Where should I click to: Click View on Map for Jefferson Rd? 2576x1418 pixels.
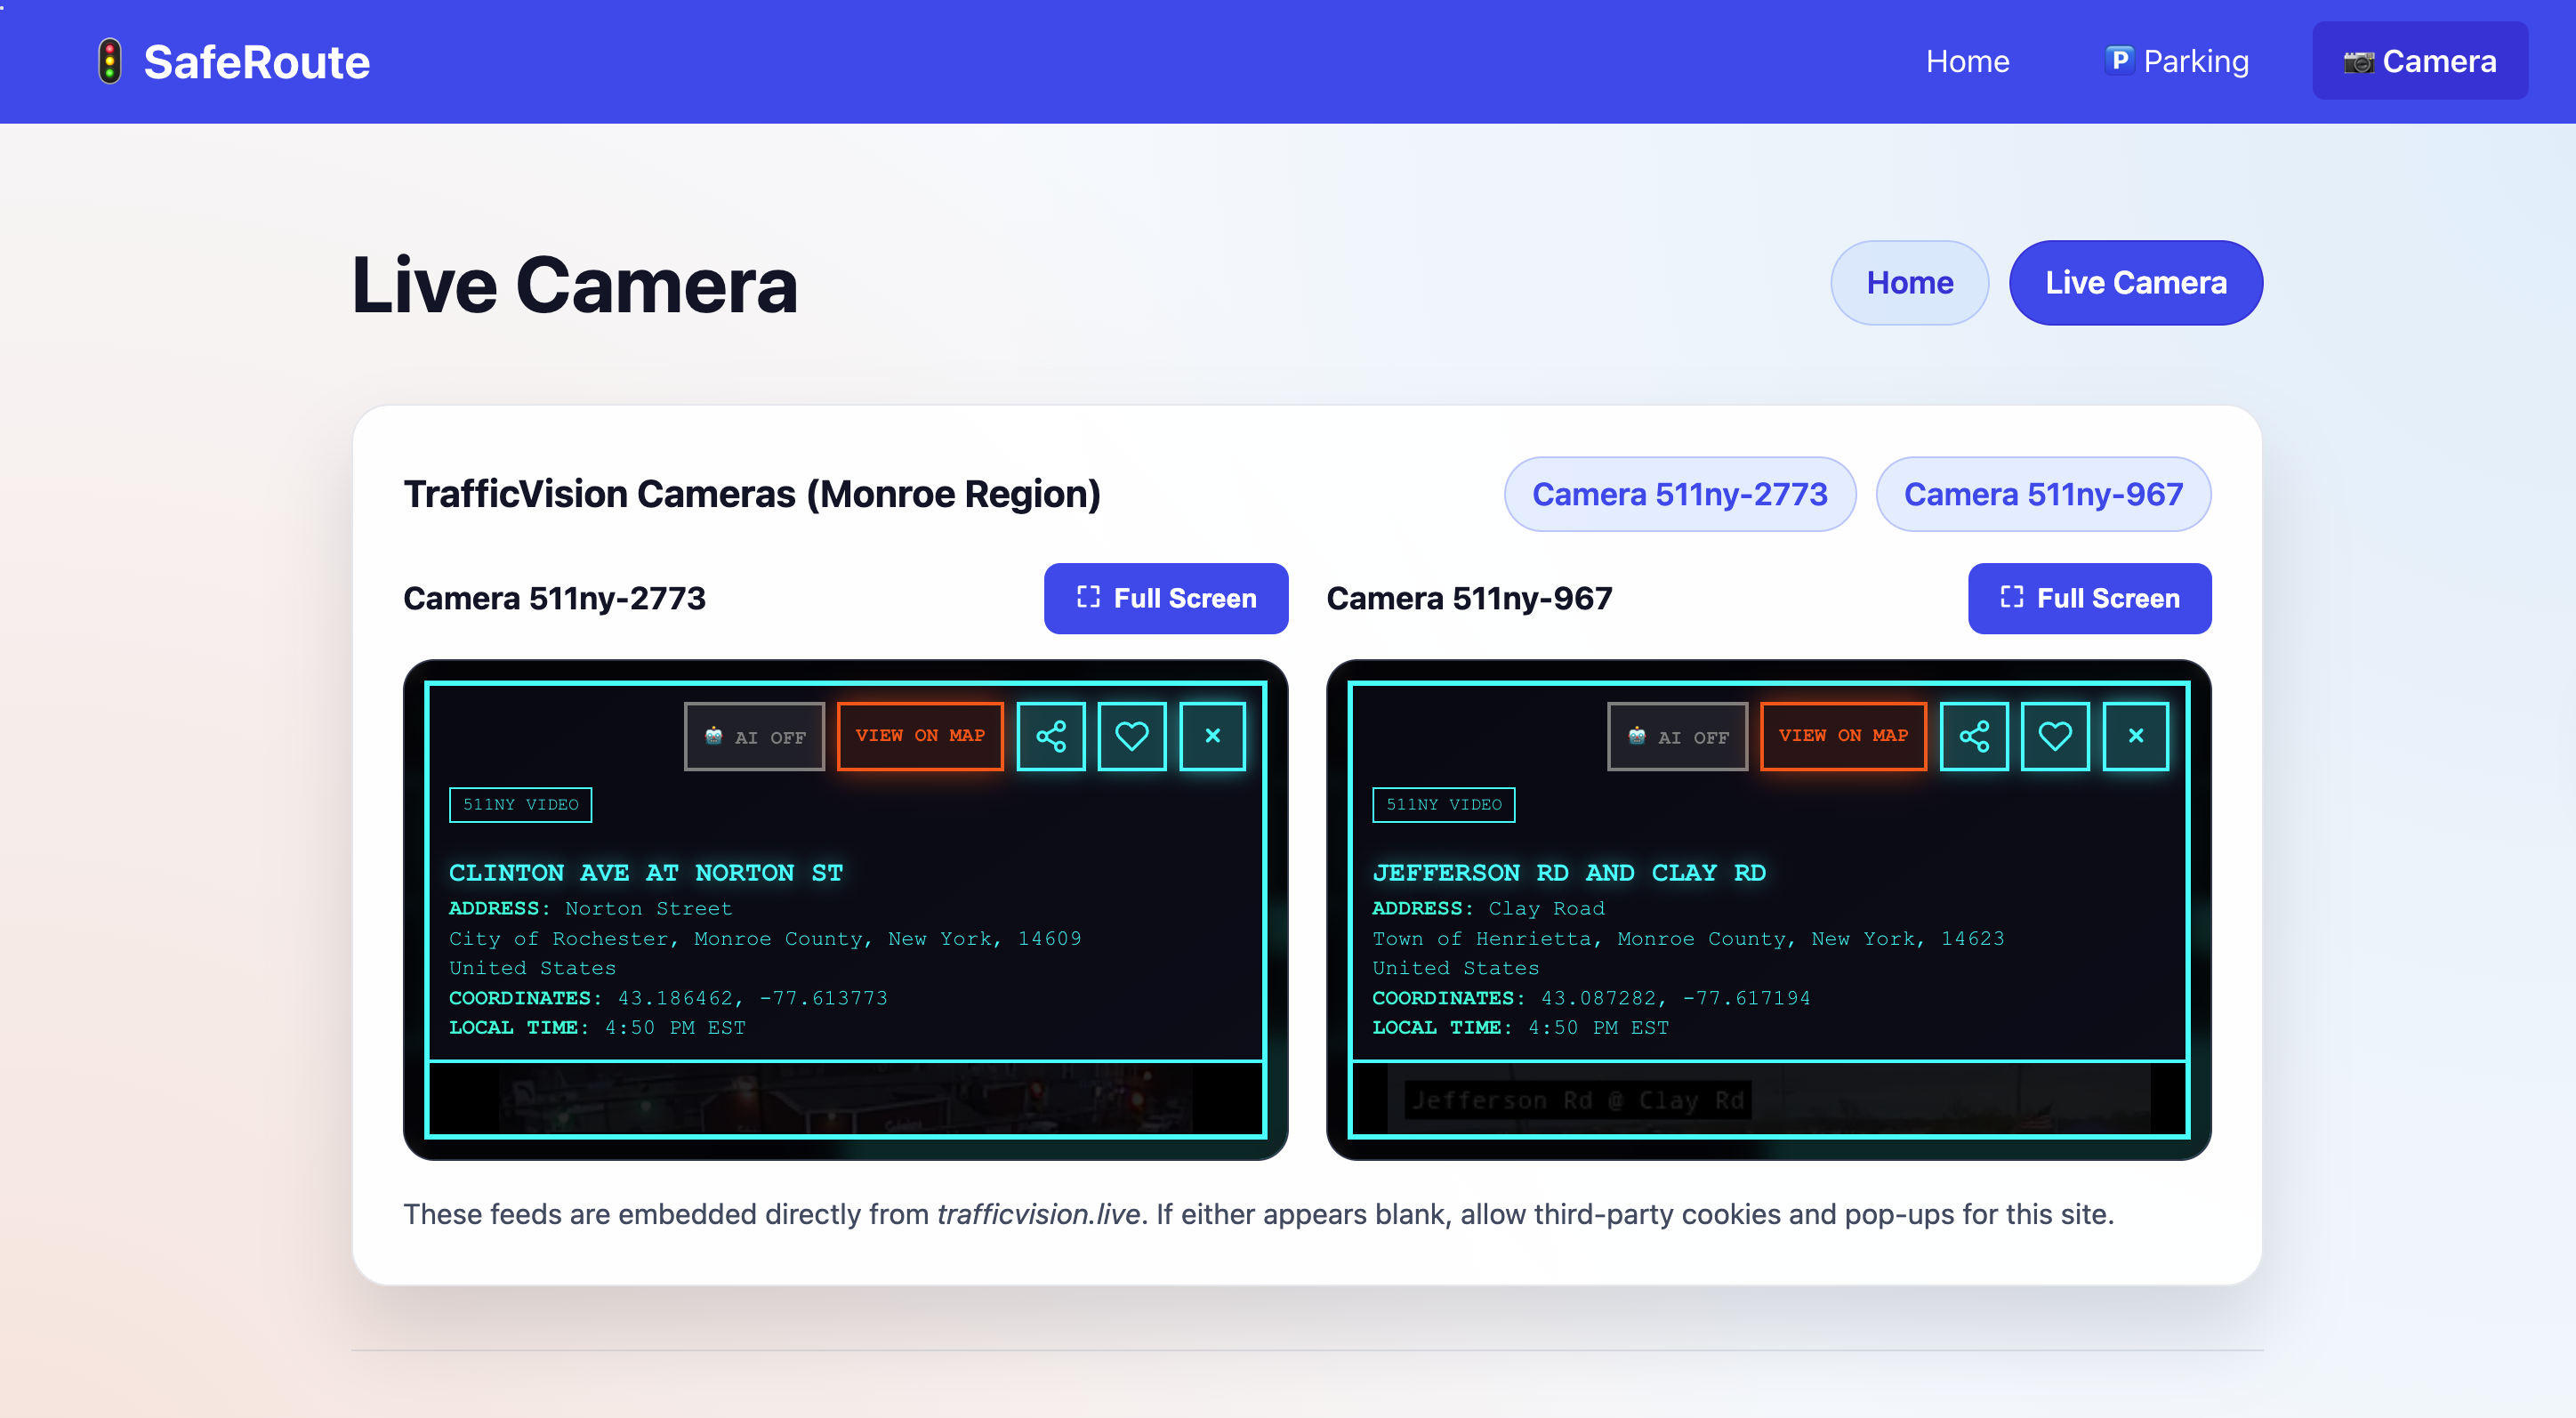pos(1842,736)
